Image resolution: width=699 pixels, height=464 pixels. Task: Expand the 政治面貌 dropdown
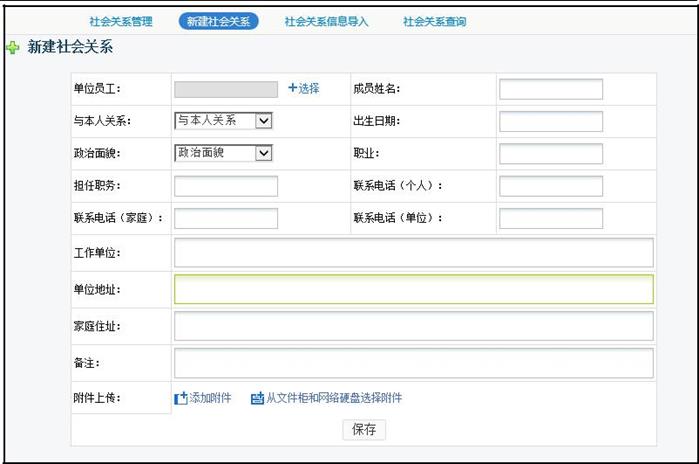tap(223, 153)
